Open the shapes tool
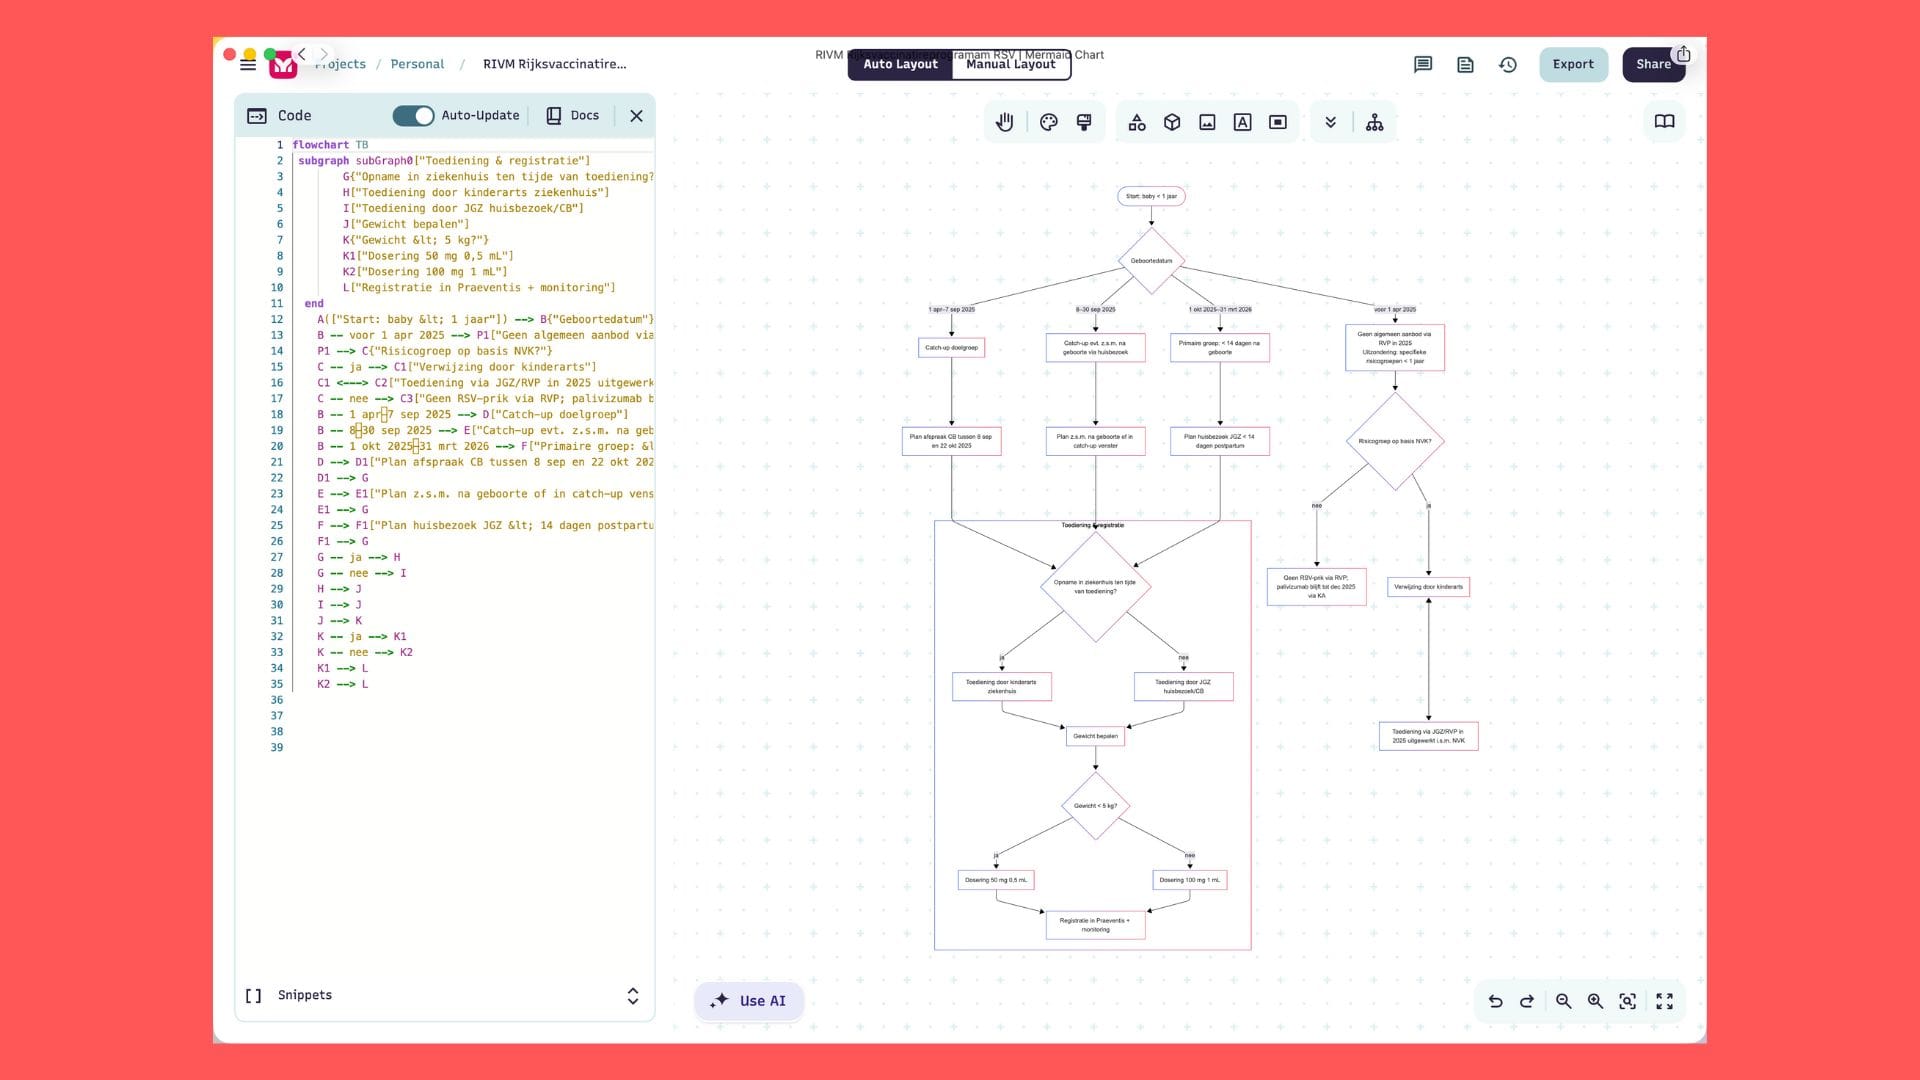The image size is (1920, 1080). [x=1136, y=122]
